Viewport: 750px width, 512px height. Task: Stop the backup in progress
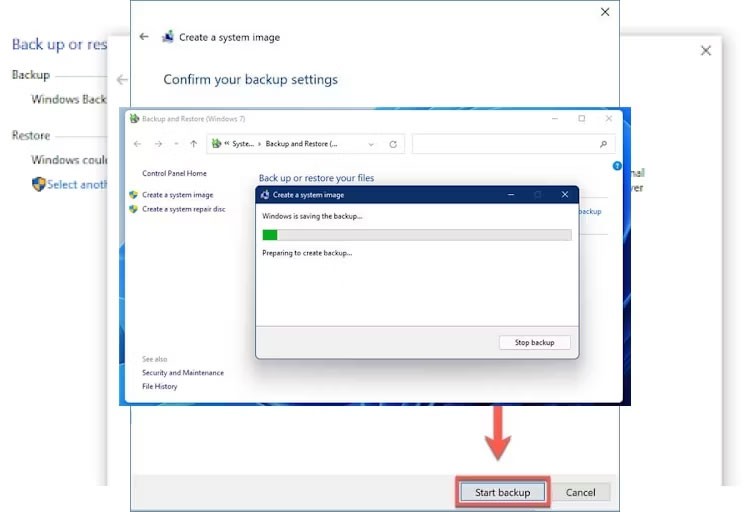[534, 342]
